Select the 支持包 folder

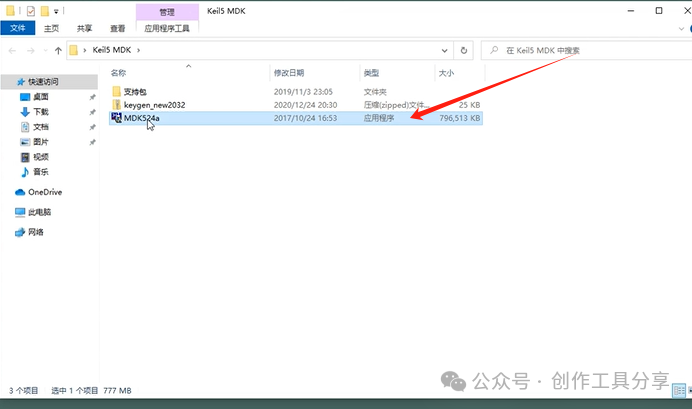[135, 92]
